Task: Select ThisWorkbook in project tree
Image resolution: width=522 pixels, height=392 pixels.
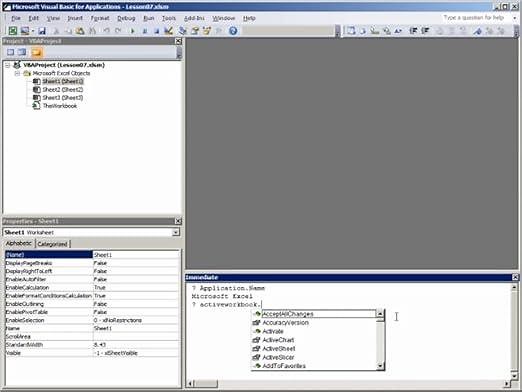Action: pos(60,106)
